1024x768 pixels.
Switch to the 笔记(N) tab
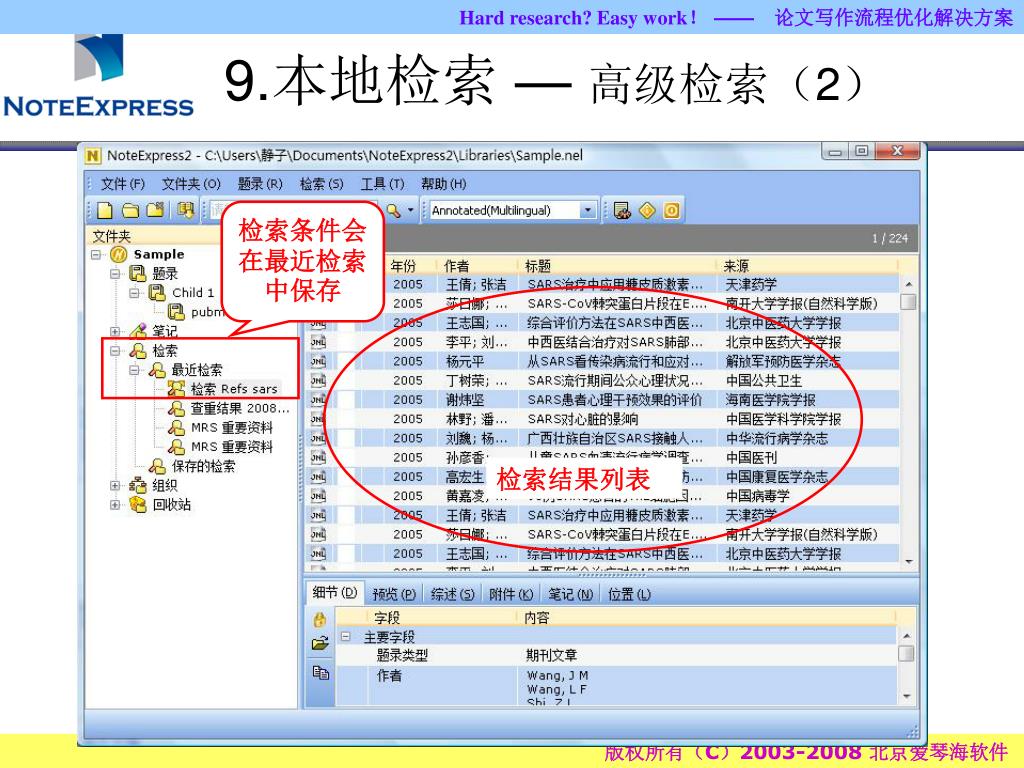(570, 594)
